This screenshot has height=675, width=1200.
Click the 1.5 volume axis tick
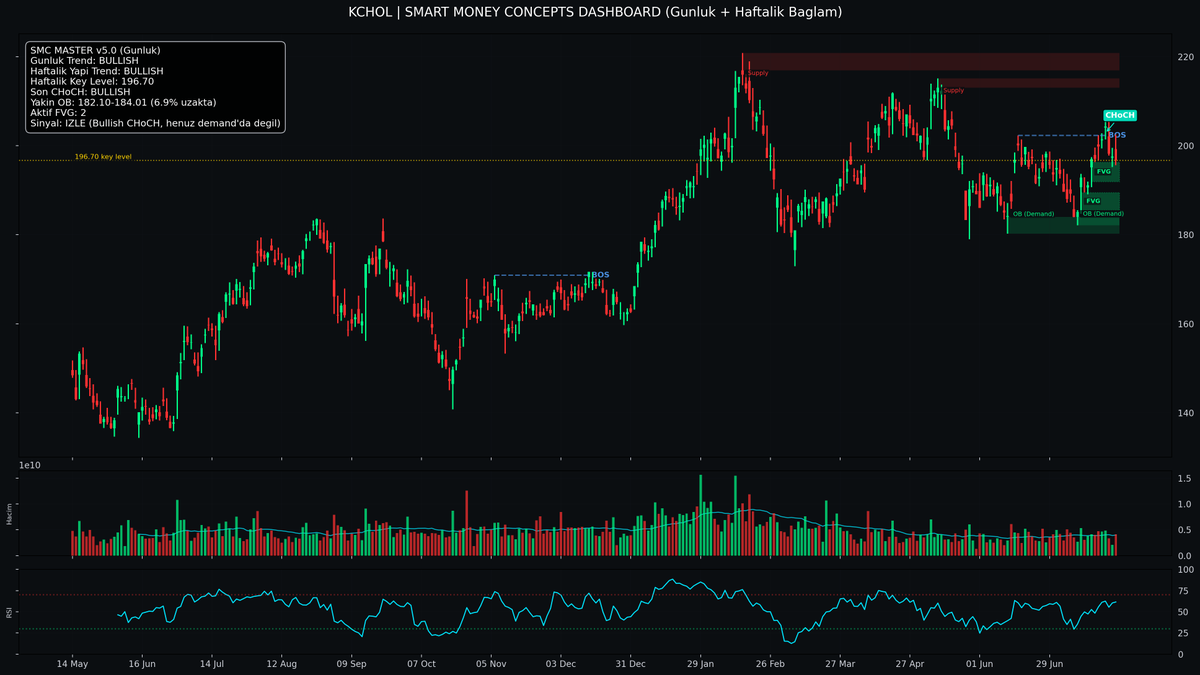1183,480
